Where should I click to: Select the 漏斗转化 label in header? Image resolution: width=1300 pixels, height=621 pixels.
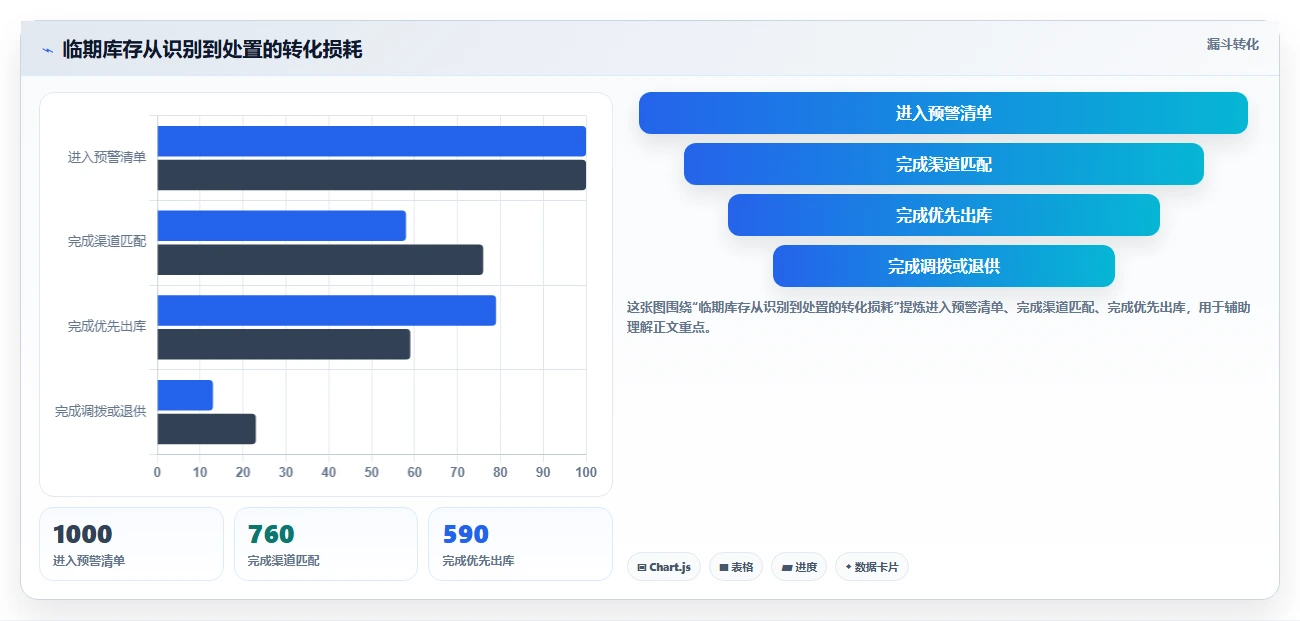1232,45
